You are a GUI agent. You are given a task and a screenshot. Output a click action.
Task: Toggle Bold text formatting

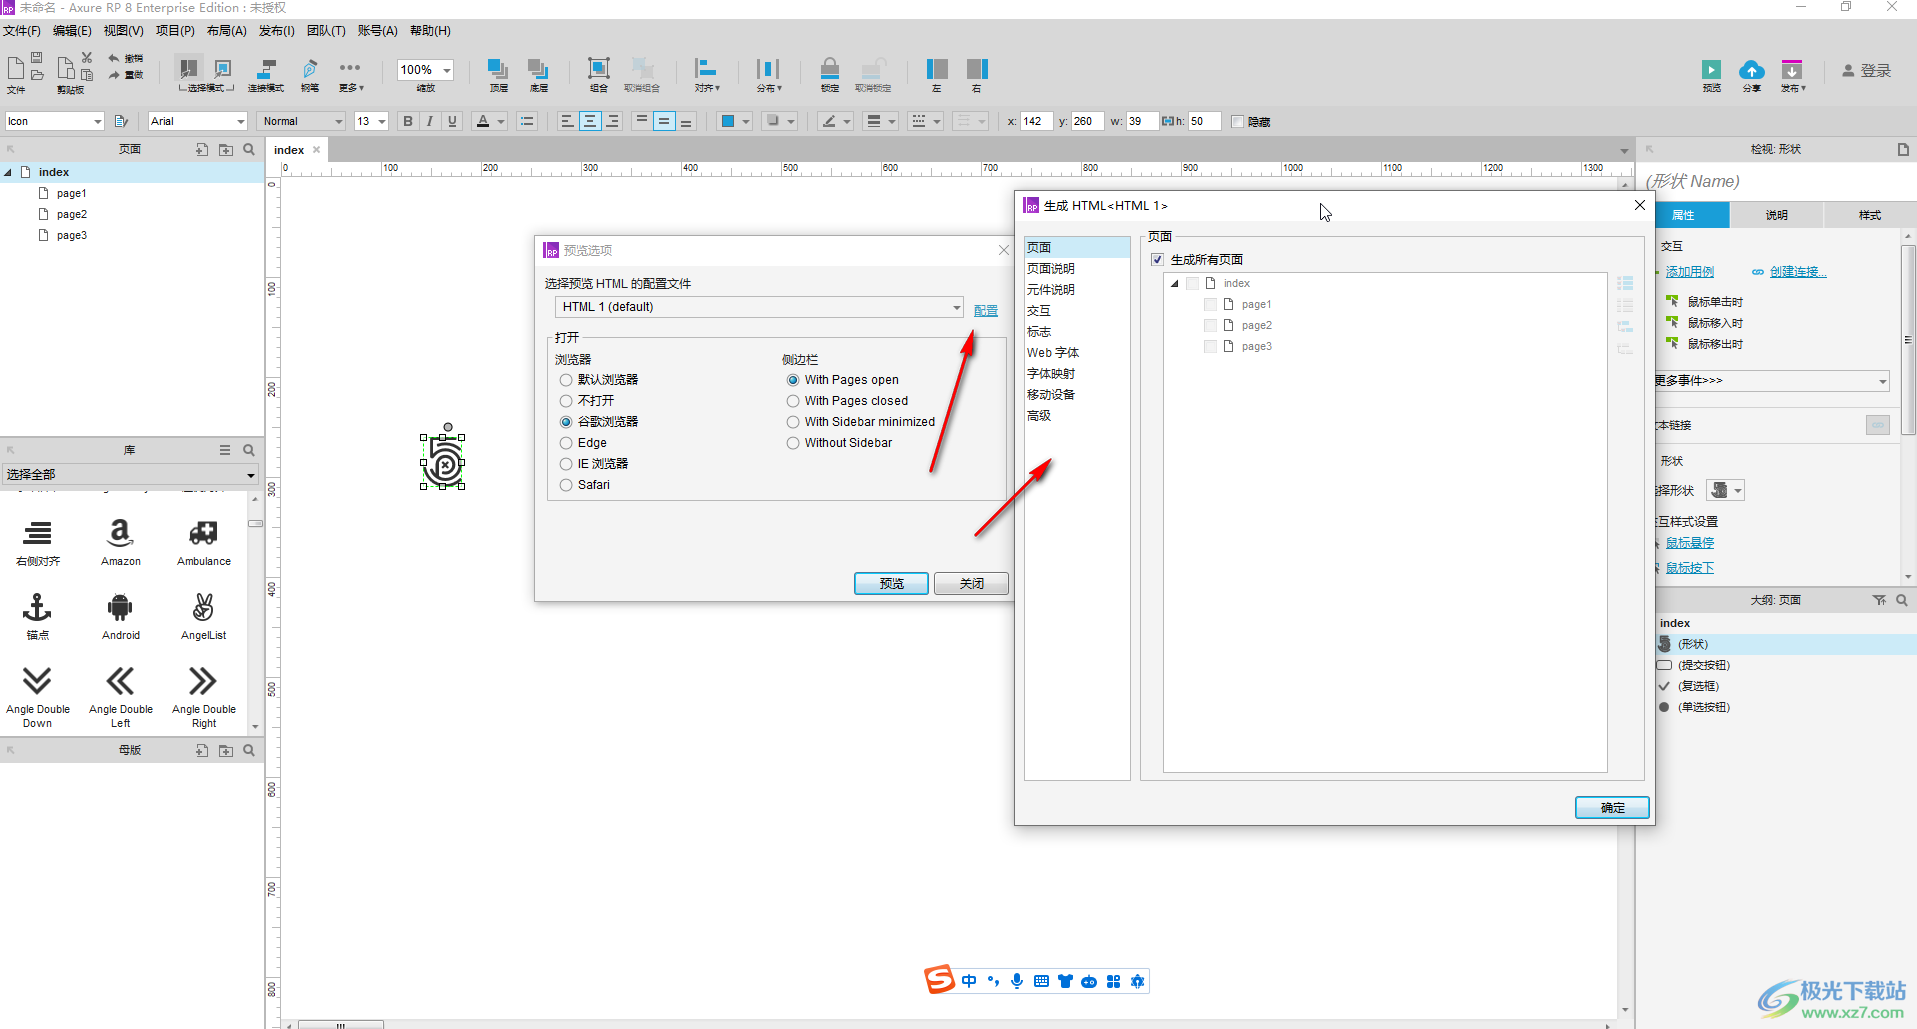(407, 121)
